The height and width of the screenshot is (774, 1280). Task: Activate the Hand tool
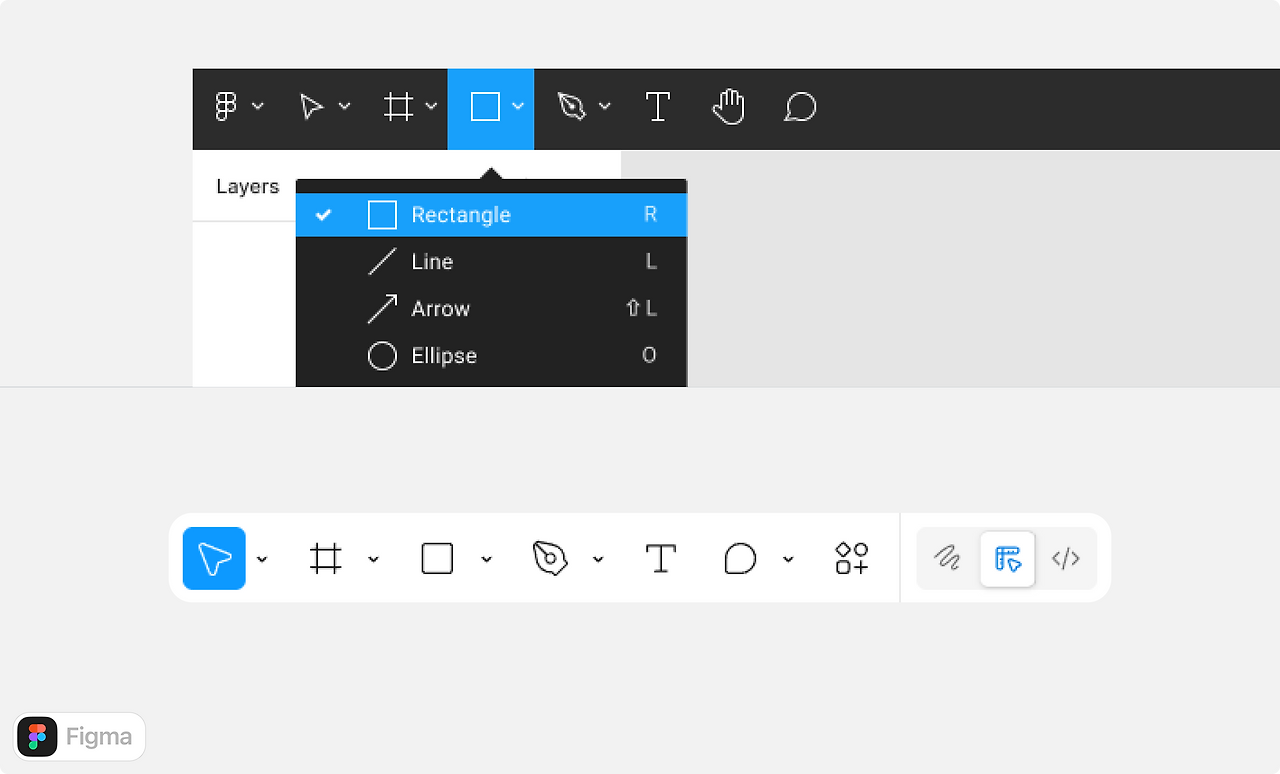[729, 107]
